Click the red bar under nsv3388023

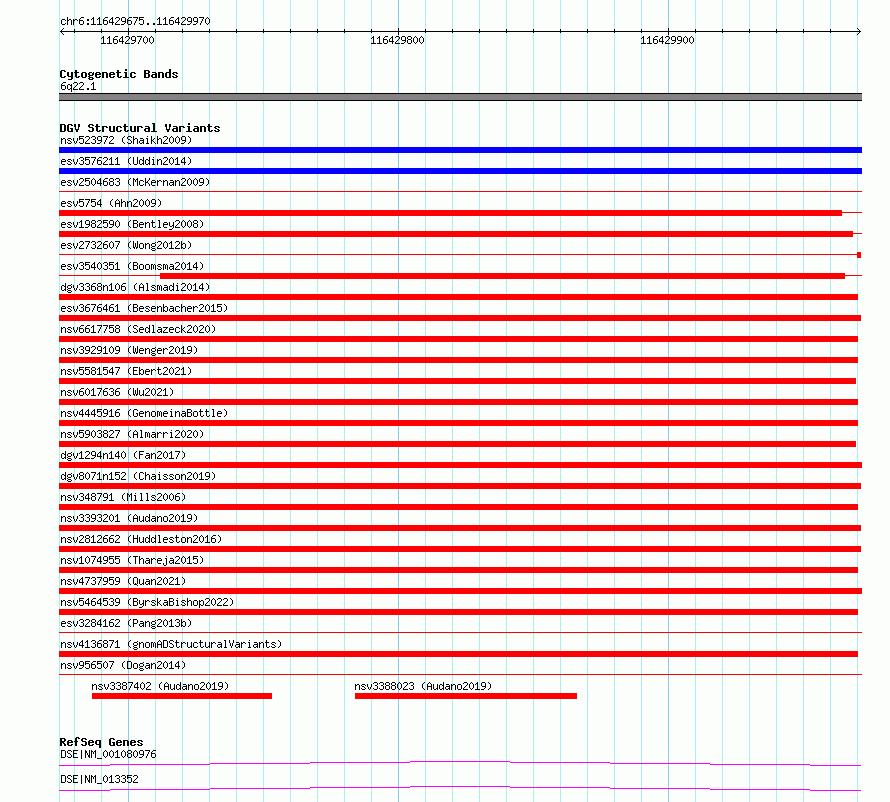(465, 696)
